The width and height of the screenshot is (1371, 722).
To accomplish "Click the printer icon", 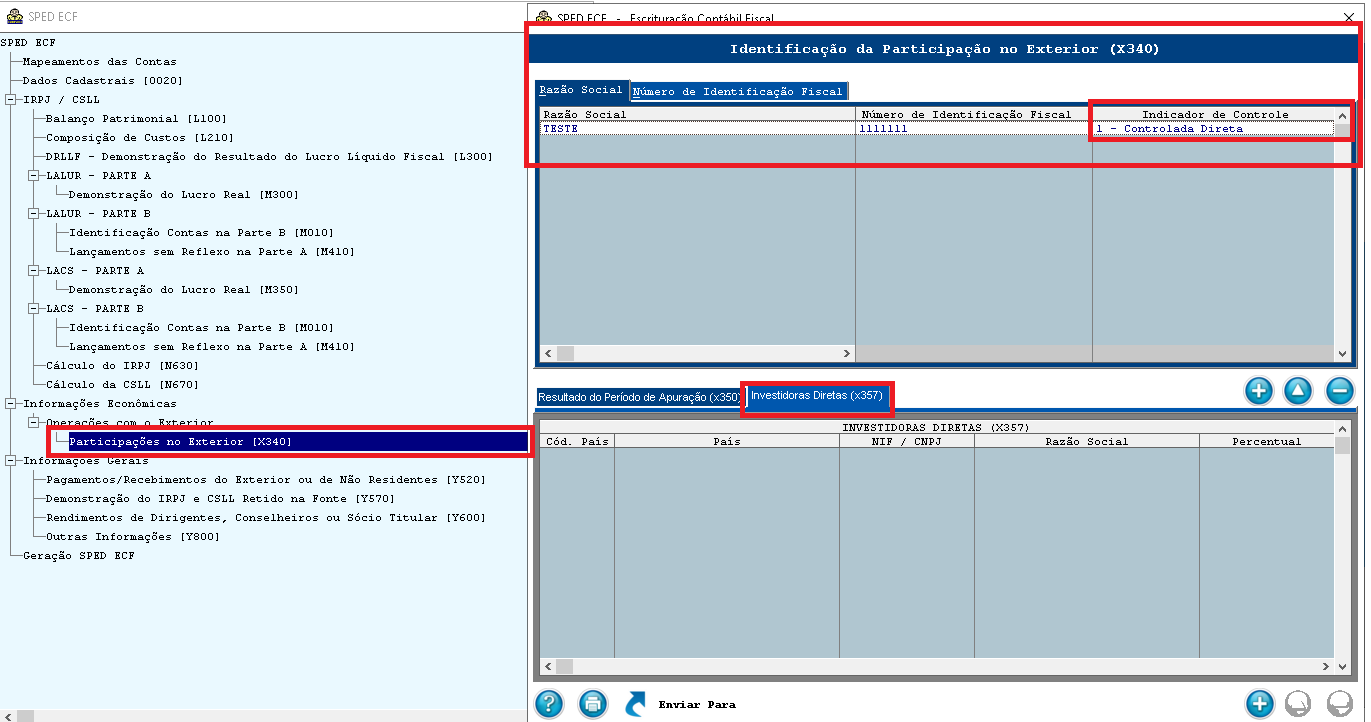I will click(x=592, y=704).
